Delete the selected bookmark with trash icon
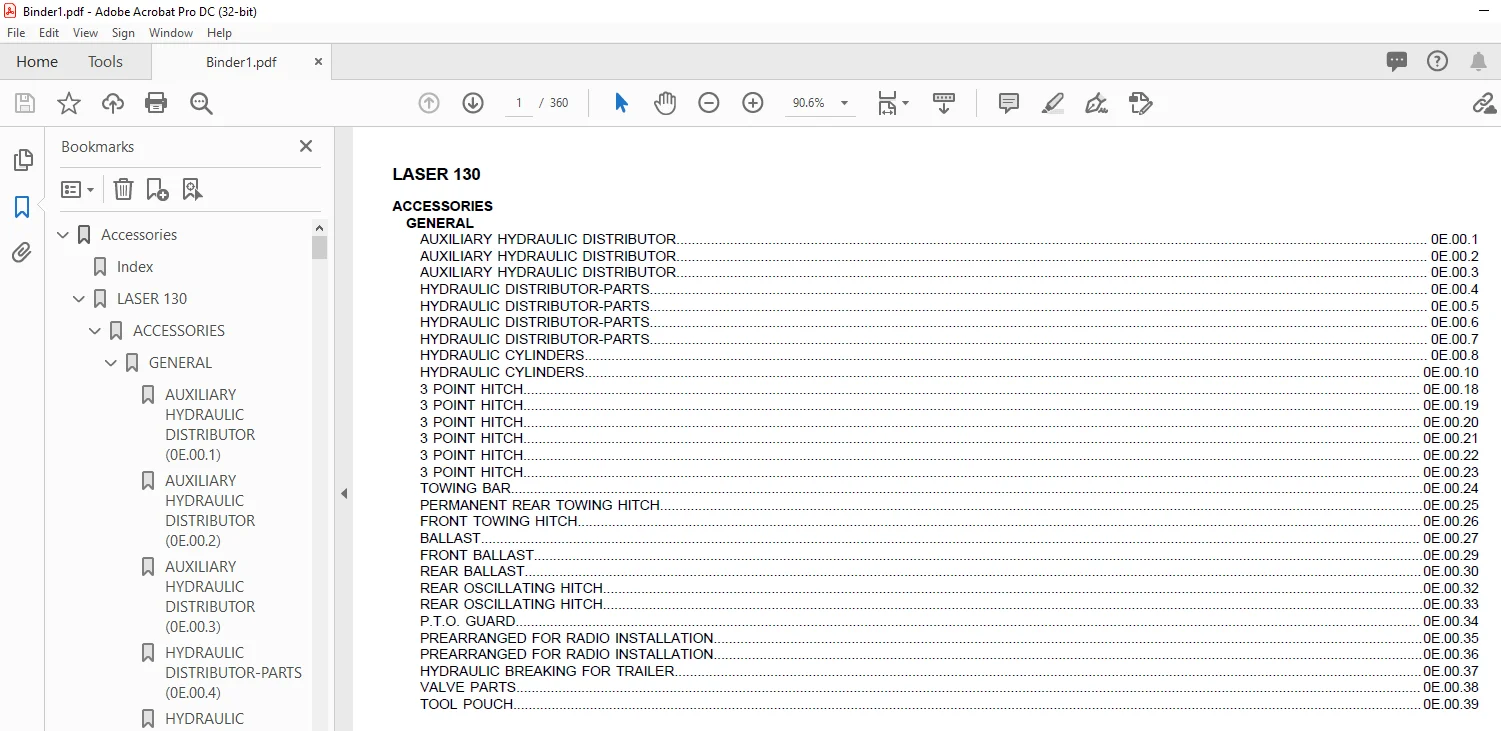1501x731 pixels. coord(123,189)
